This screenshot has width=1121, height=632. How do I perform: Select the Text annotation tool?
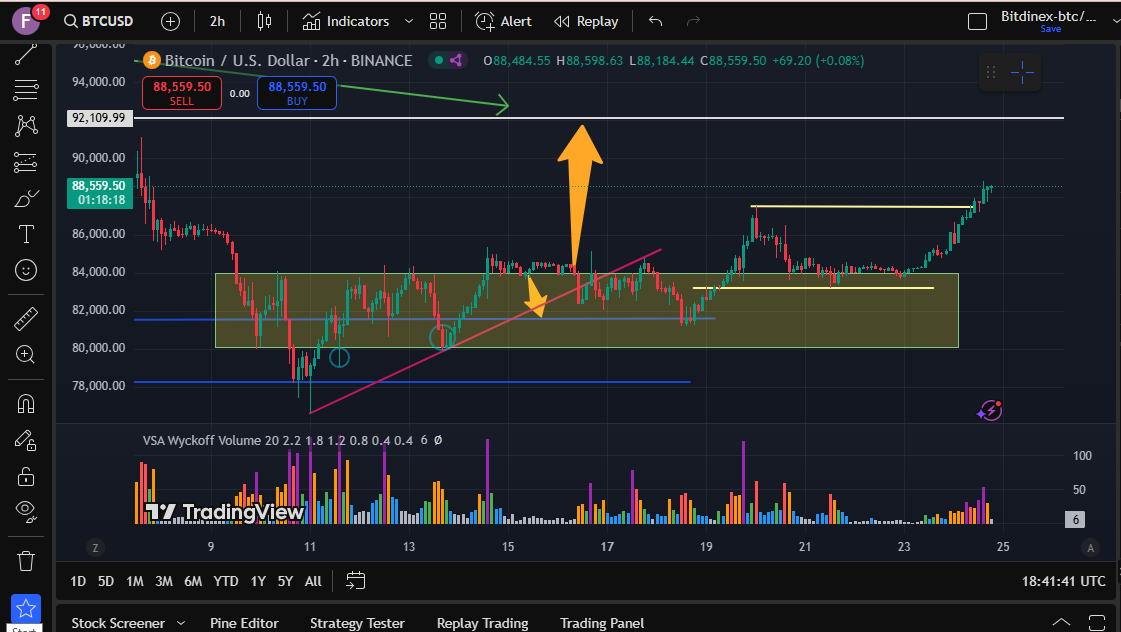pyautogui.click(x=26, y=234)
